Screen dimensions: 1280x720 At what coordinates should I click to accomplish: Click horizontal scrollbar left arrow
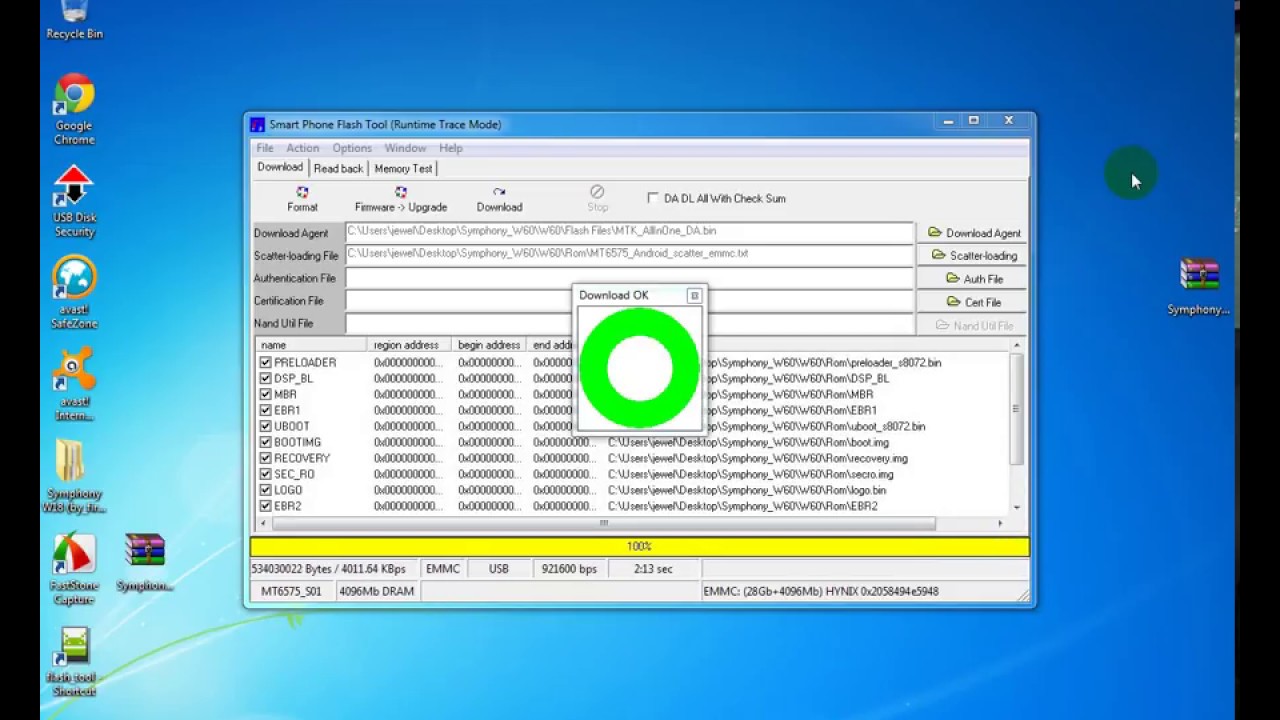click(263, 523)
